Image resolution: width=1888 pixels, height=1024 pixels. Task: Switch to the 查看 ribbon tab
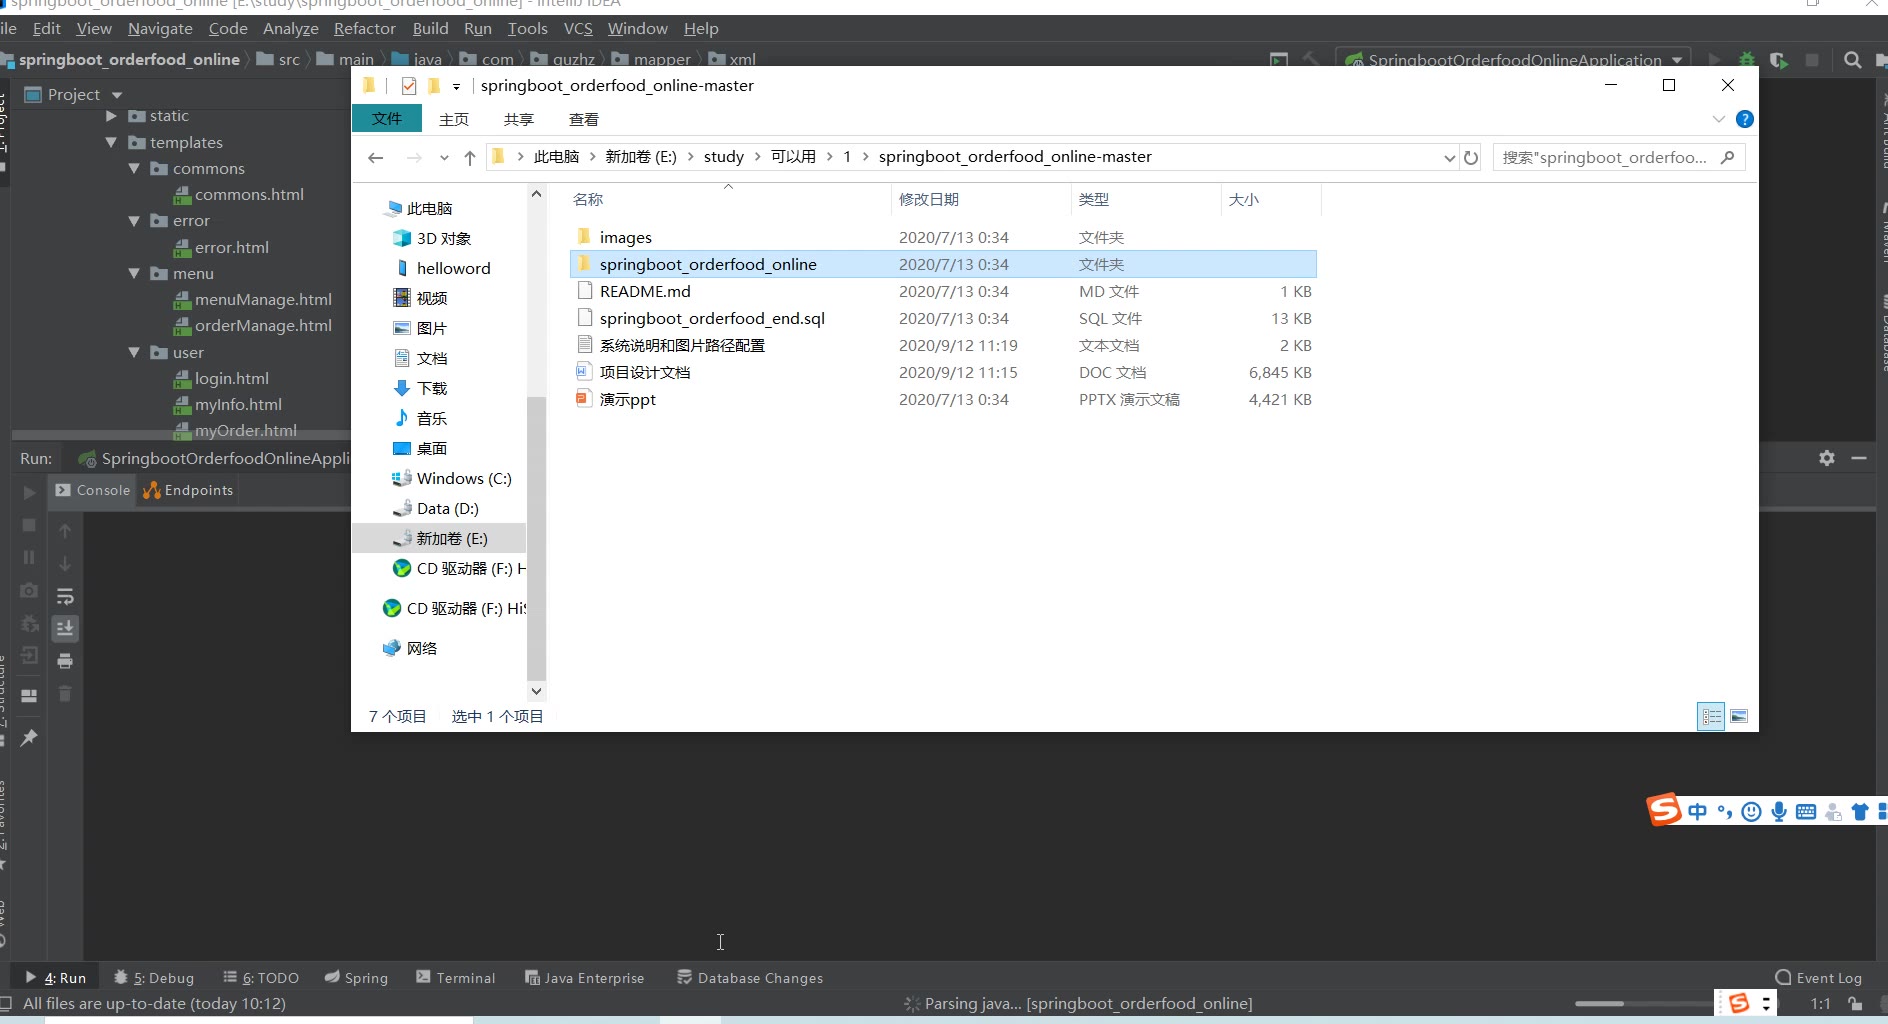coord(583,119)
